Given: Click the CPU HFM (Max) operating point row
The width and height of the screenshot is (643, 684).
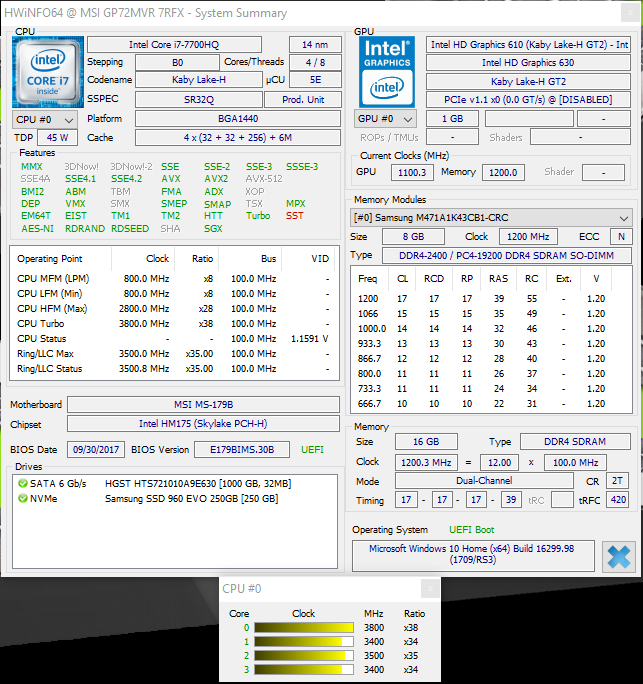Looking at the screenshot, I should point(174,309).
